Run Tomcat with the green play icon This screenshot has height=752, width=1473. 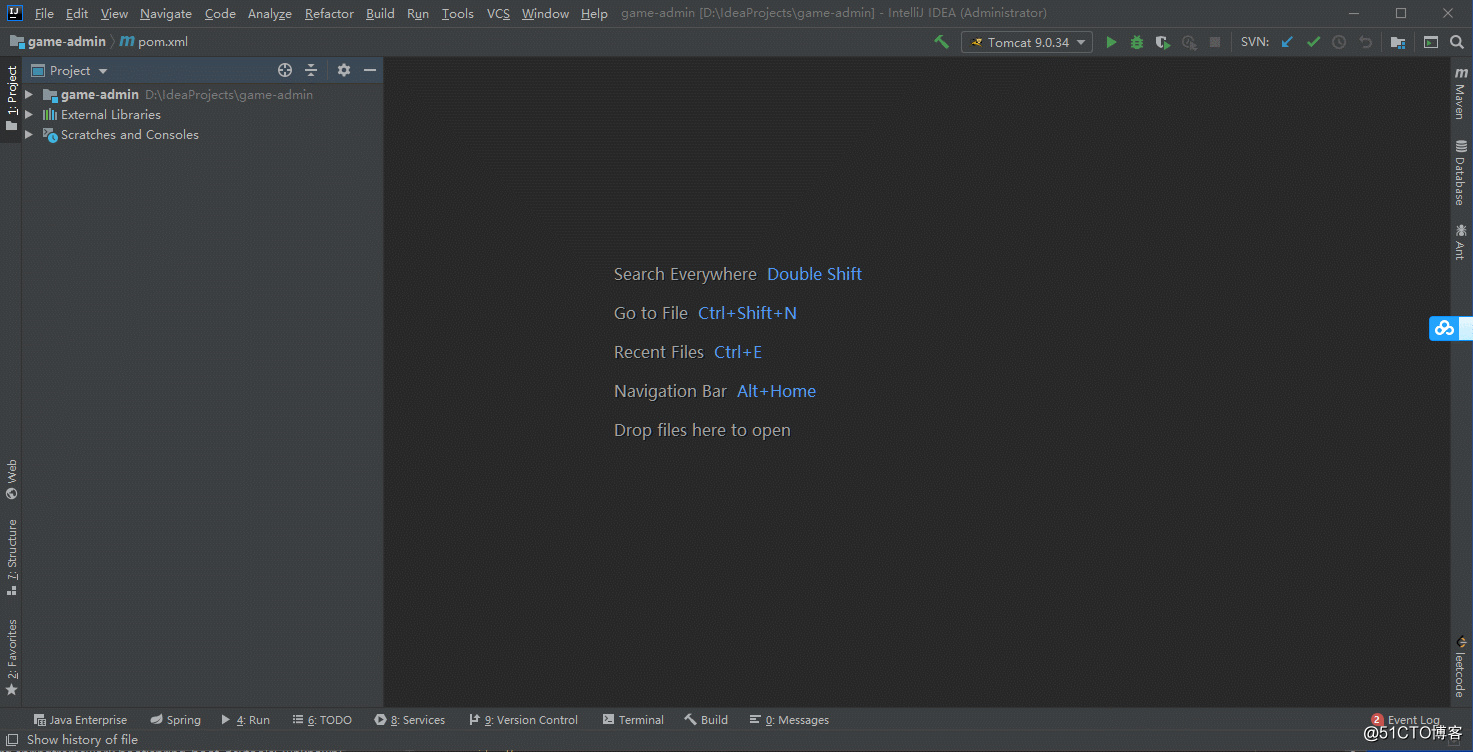click(x=1111, y=42)
